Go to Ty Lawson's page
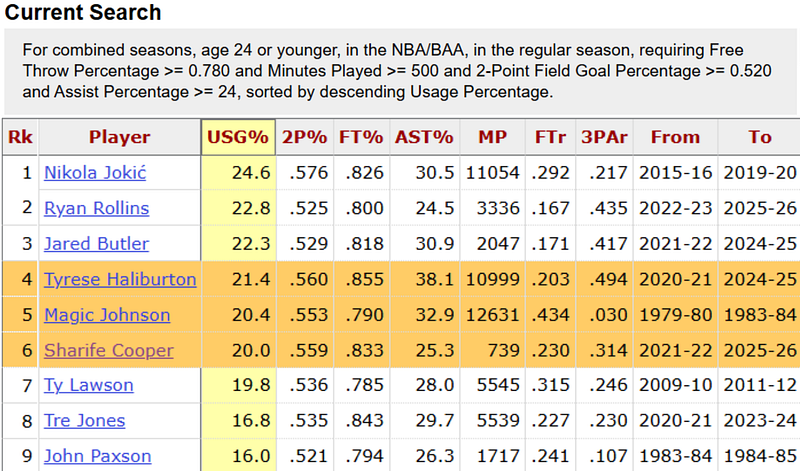Image resolution: width=800 pixels, height=471 pixels. click(89, 385)
